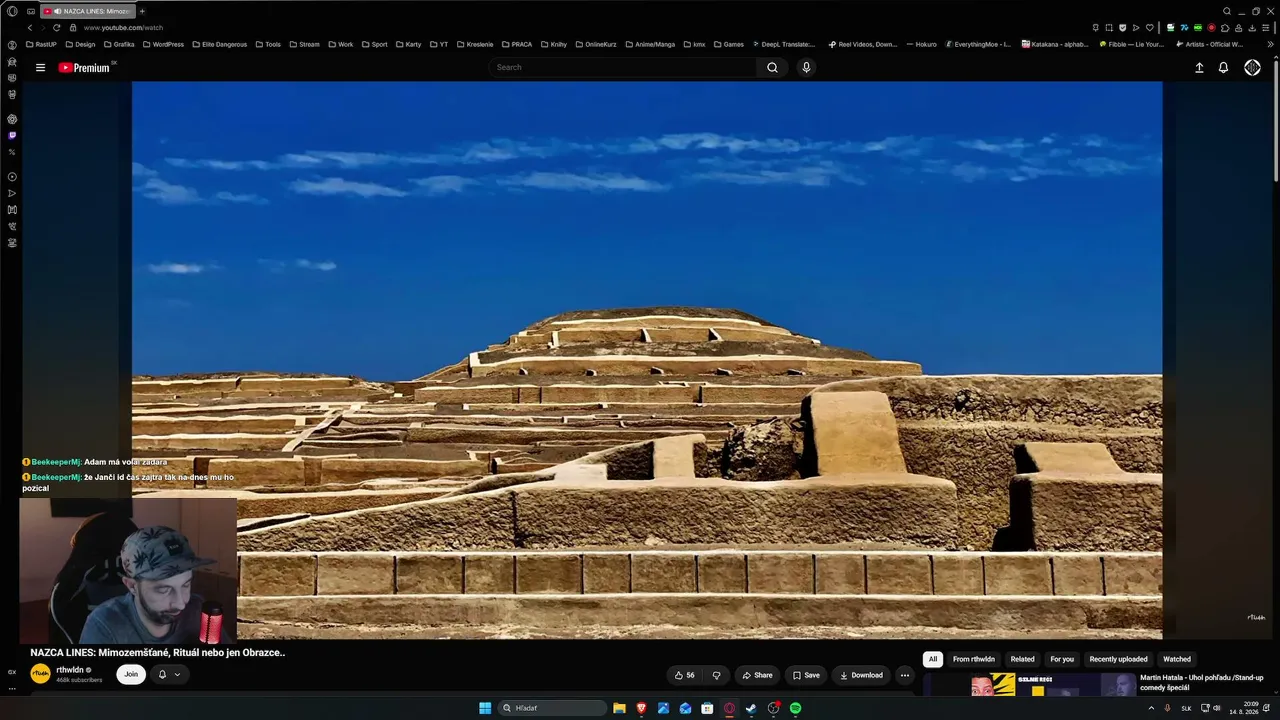Viewport: 1280px width, 720px height.
Task: Open Martin Hatala stand-up video thumbnail
Action: point(1029,685)
